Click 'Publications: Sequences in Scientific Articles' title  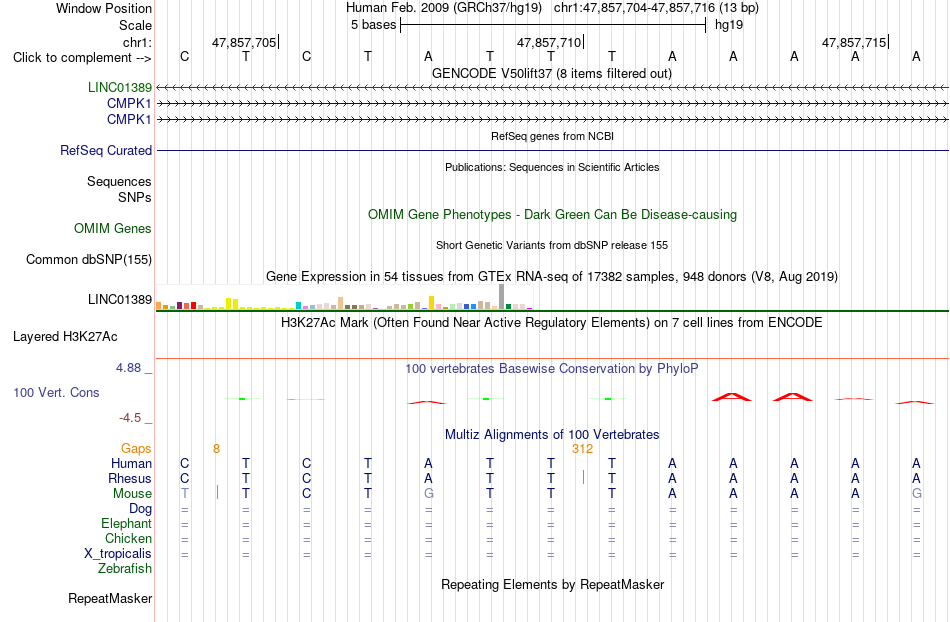coord(552,167)
